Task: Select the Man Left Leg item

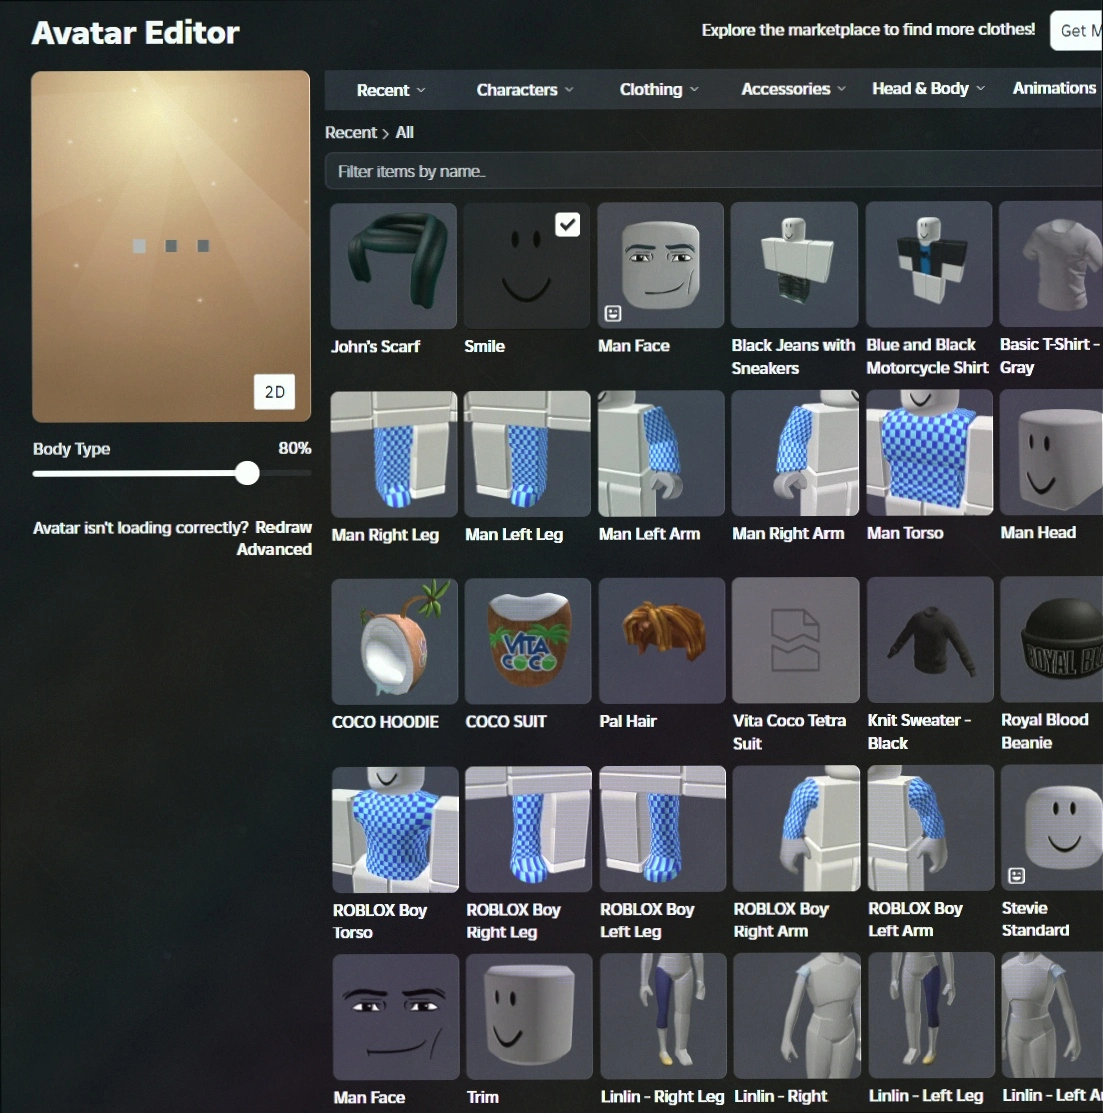Action: point(527,454)
